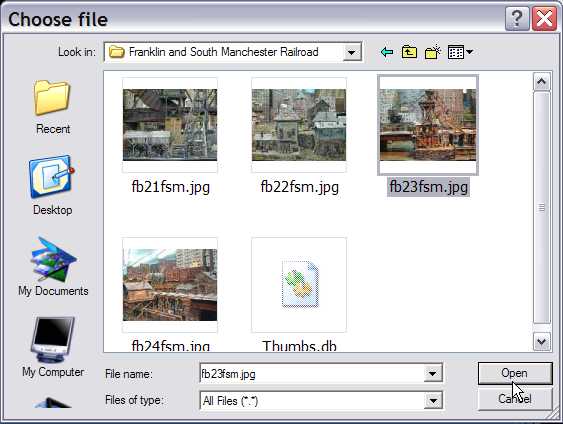Create a new folder
The image size is (563, 424).
[x=433, y=52]
